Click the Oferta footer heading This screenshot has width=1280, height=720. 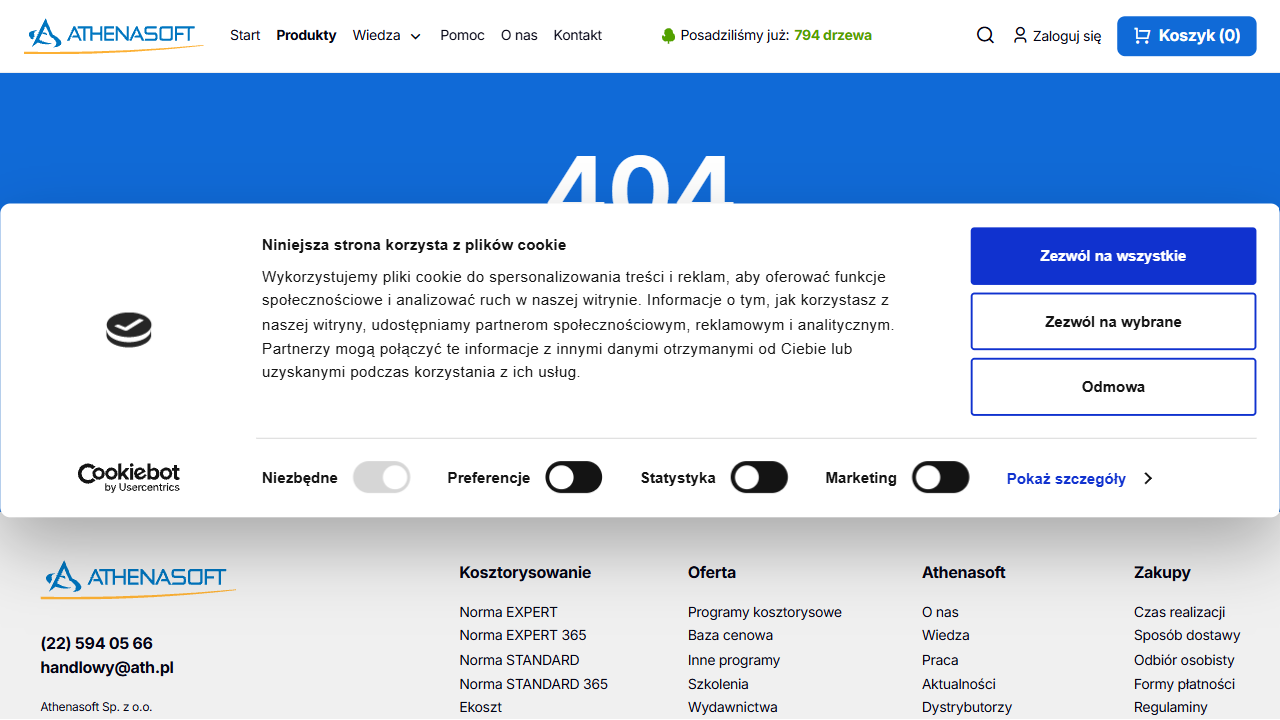[712, 573]
